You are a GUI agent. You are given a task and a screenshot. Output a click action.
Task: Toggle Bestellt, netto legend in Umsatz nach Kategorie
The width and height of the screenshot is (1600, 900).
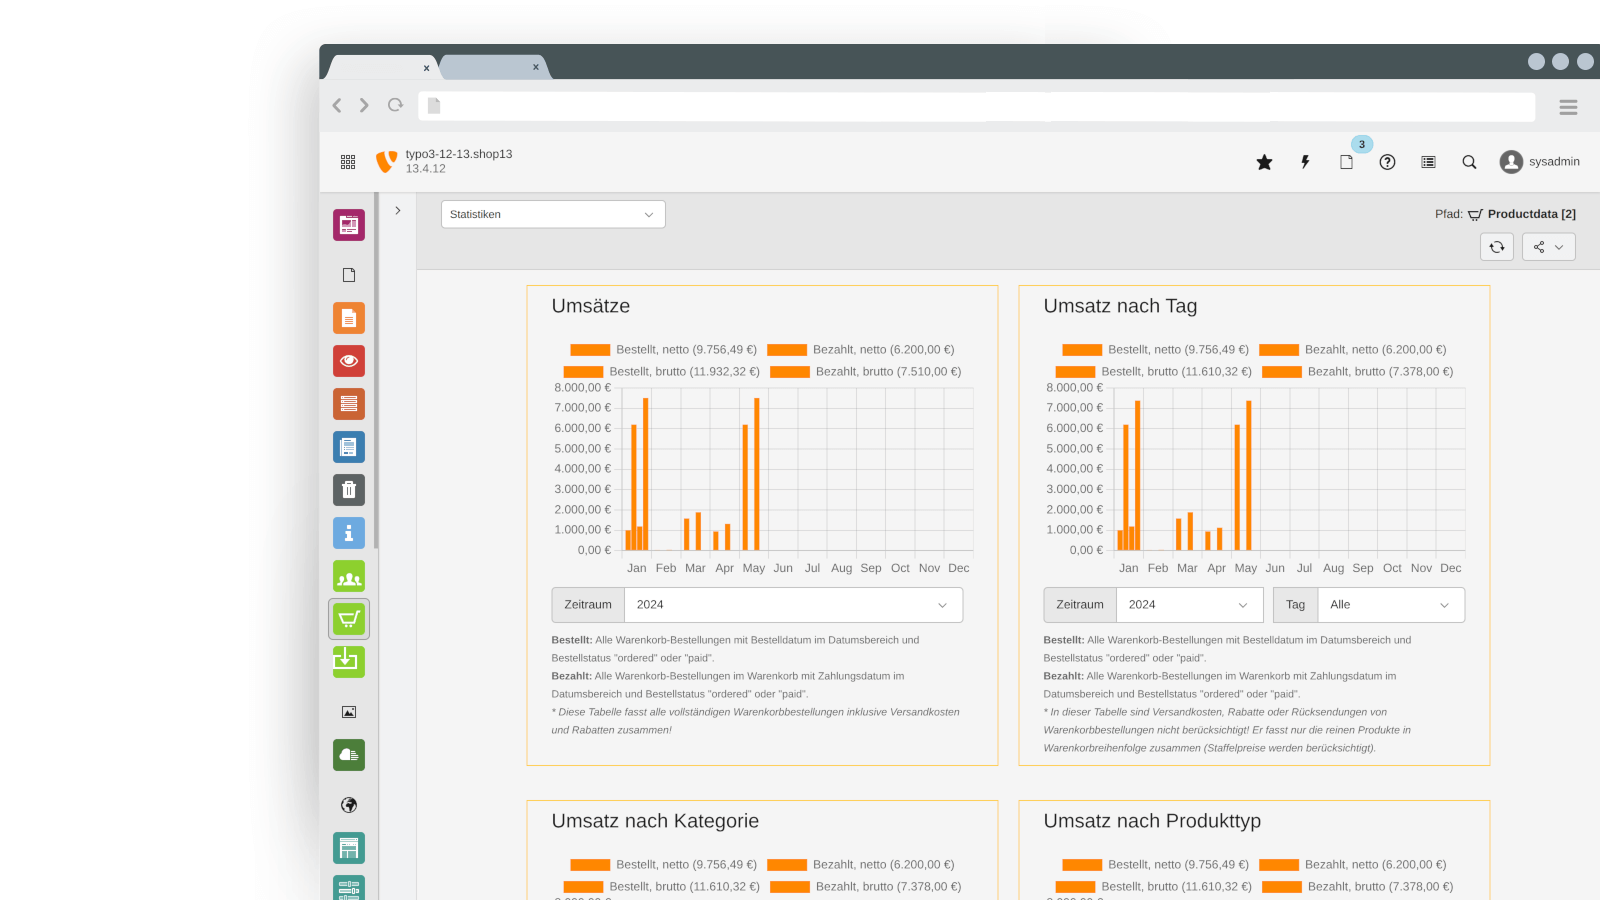tap(664, 865)
